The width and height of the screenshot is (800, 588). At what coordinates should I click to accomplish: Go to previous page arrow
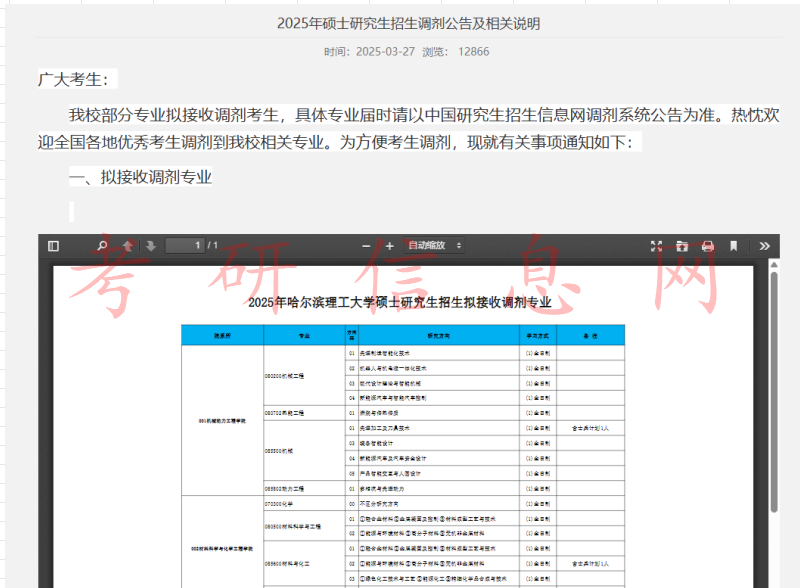coord(128,246)
